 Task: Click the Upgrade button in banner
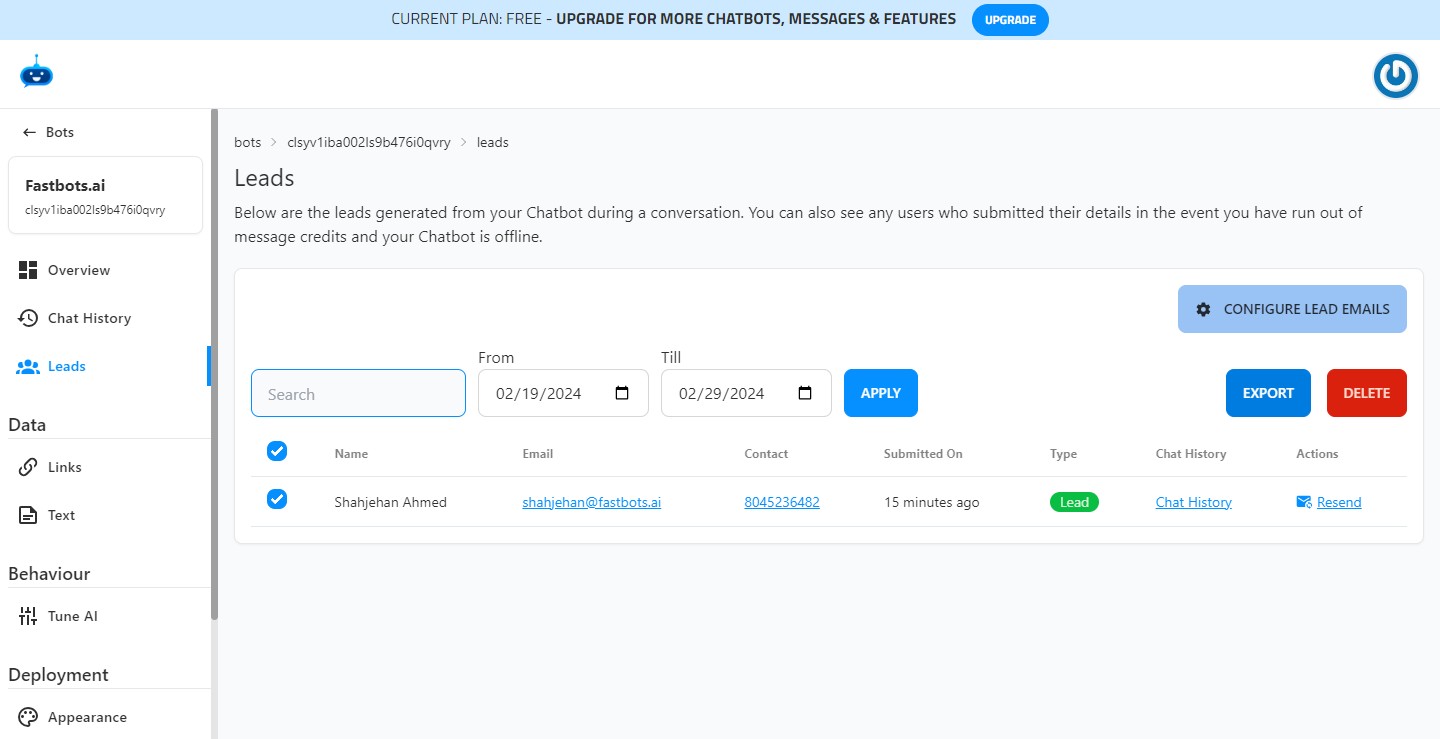point(1010,20)
